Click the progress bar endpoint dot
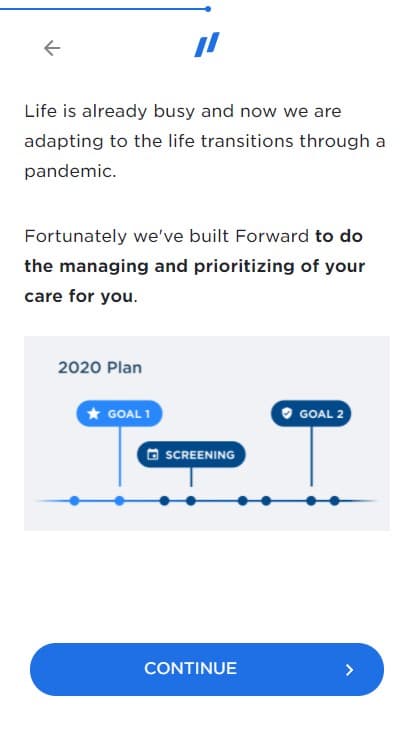 208,9
